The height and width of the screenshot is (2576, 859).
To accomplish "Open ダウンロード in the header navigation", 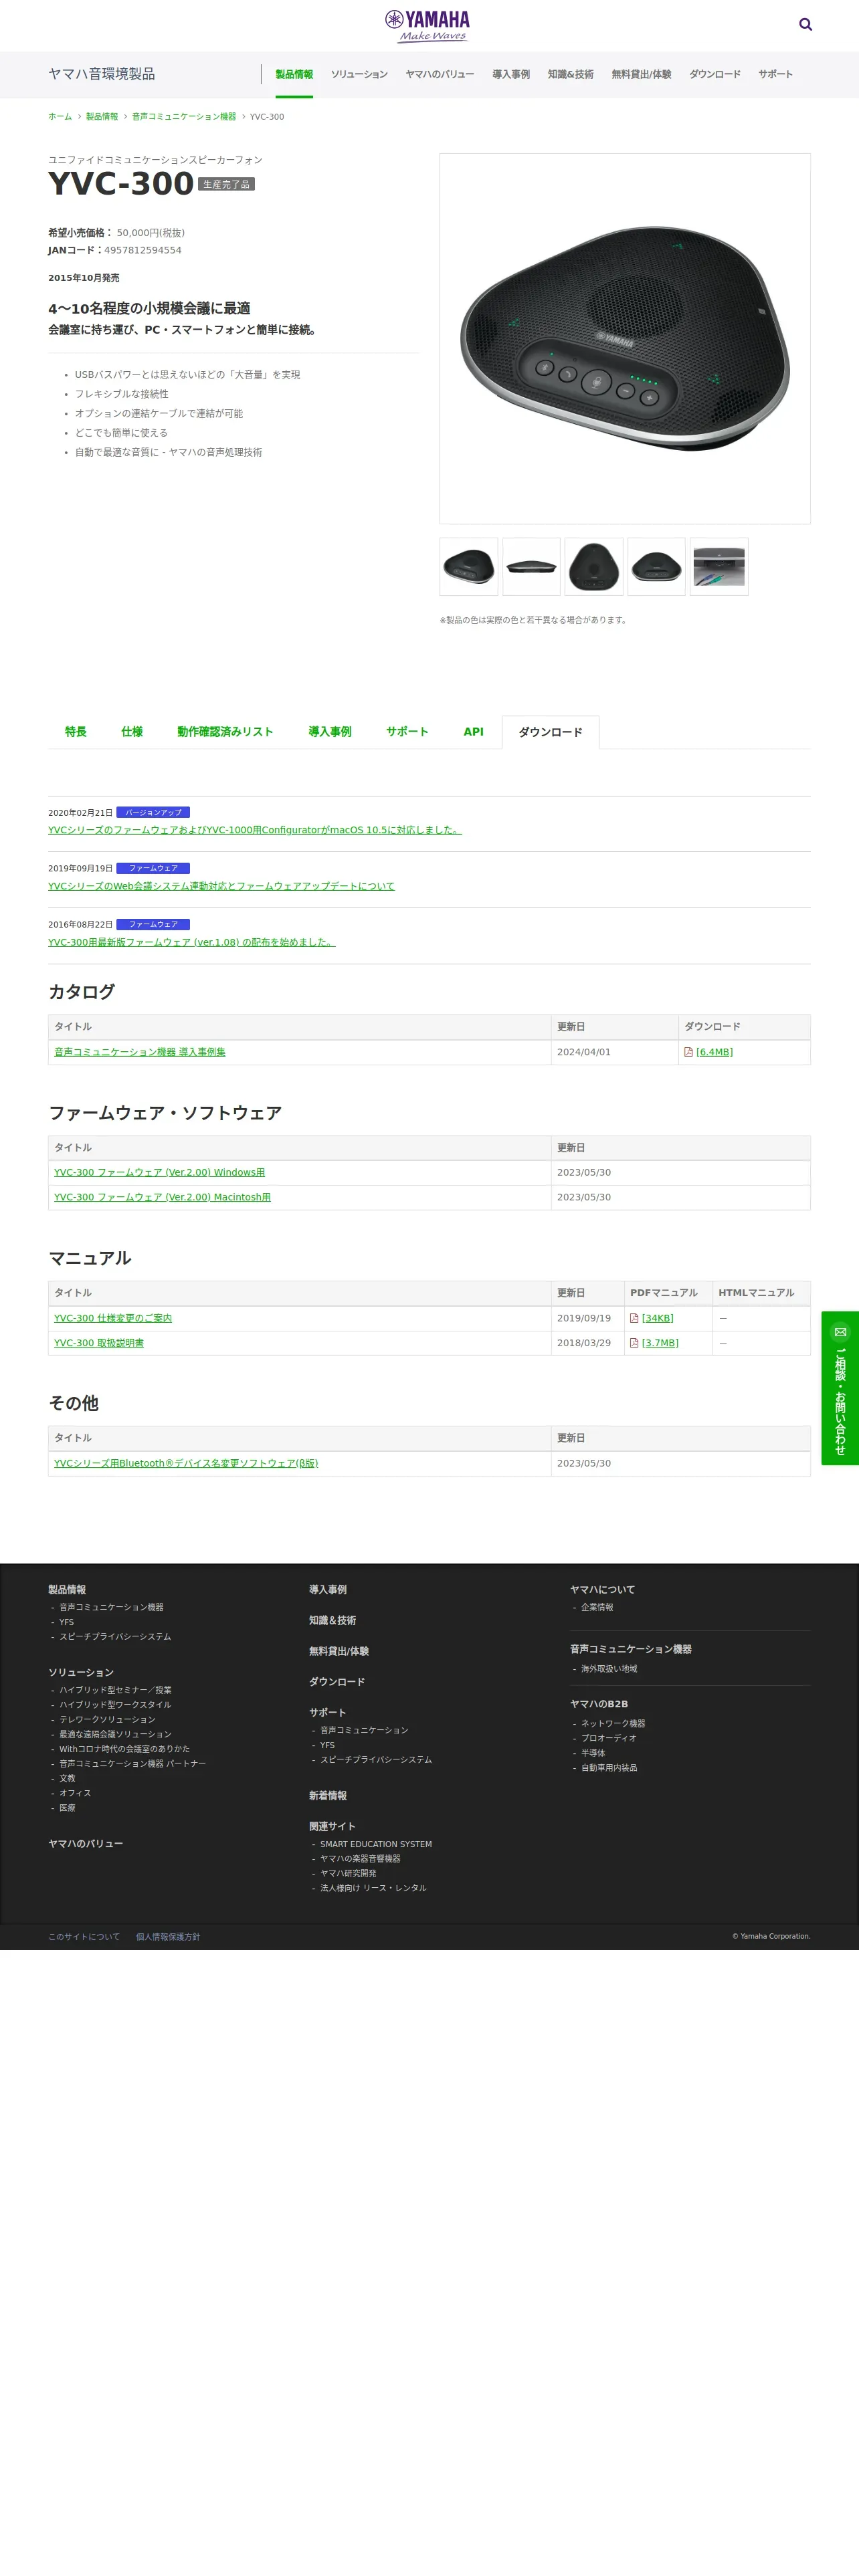I will click(715, 74).
